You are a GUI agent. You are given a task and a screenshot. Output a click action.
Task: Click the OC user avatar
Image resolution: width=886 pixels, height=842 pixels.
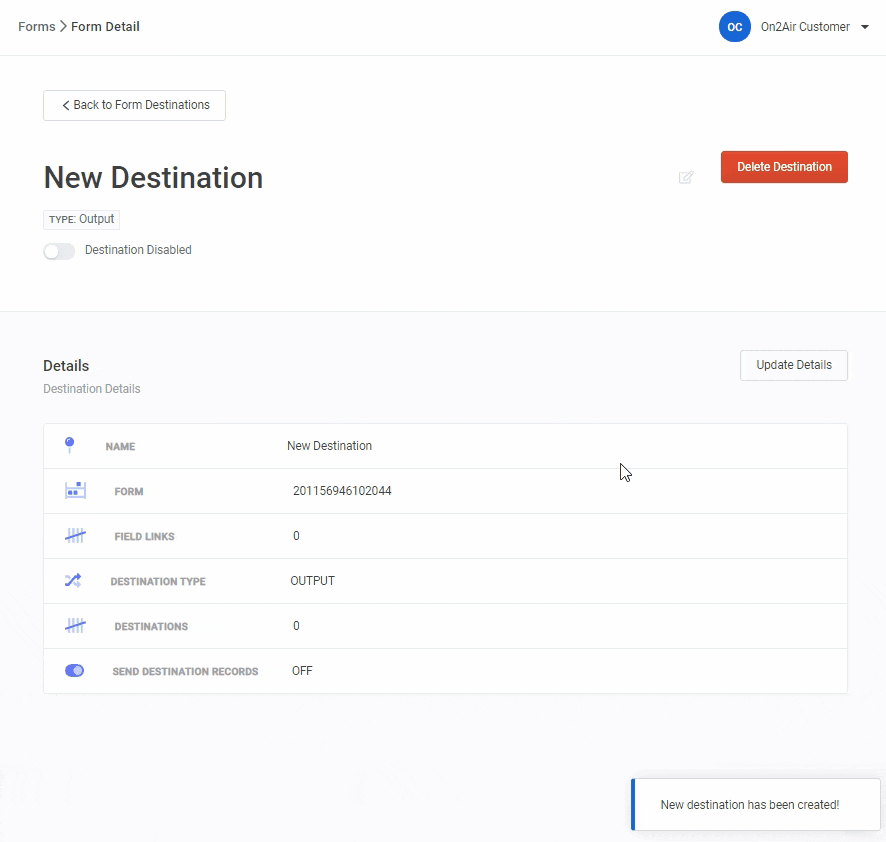[x=734, y=27]
